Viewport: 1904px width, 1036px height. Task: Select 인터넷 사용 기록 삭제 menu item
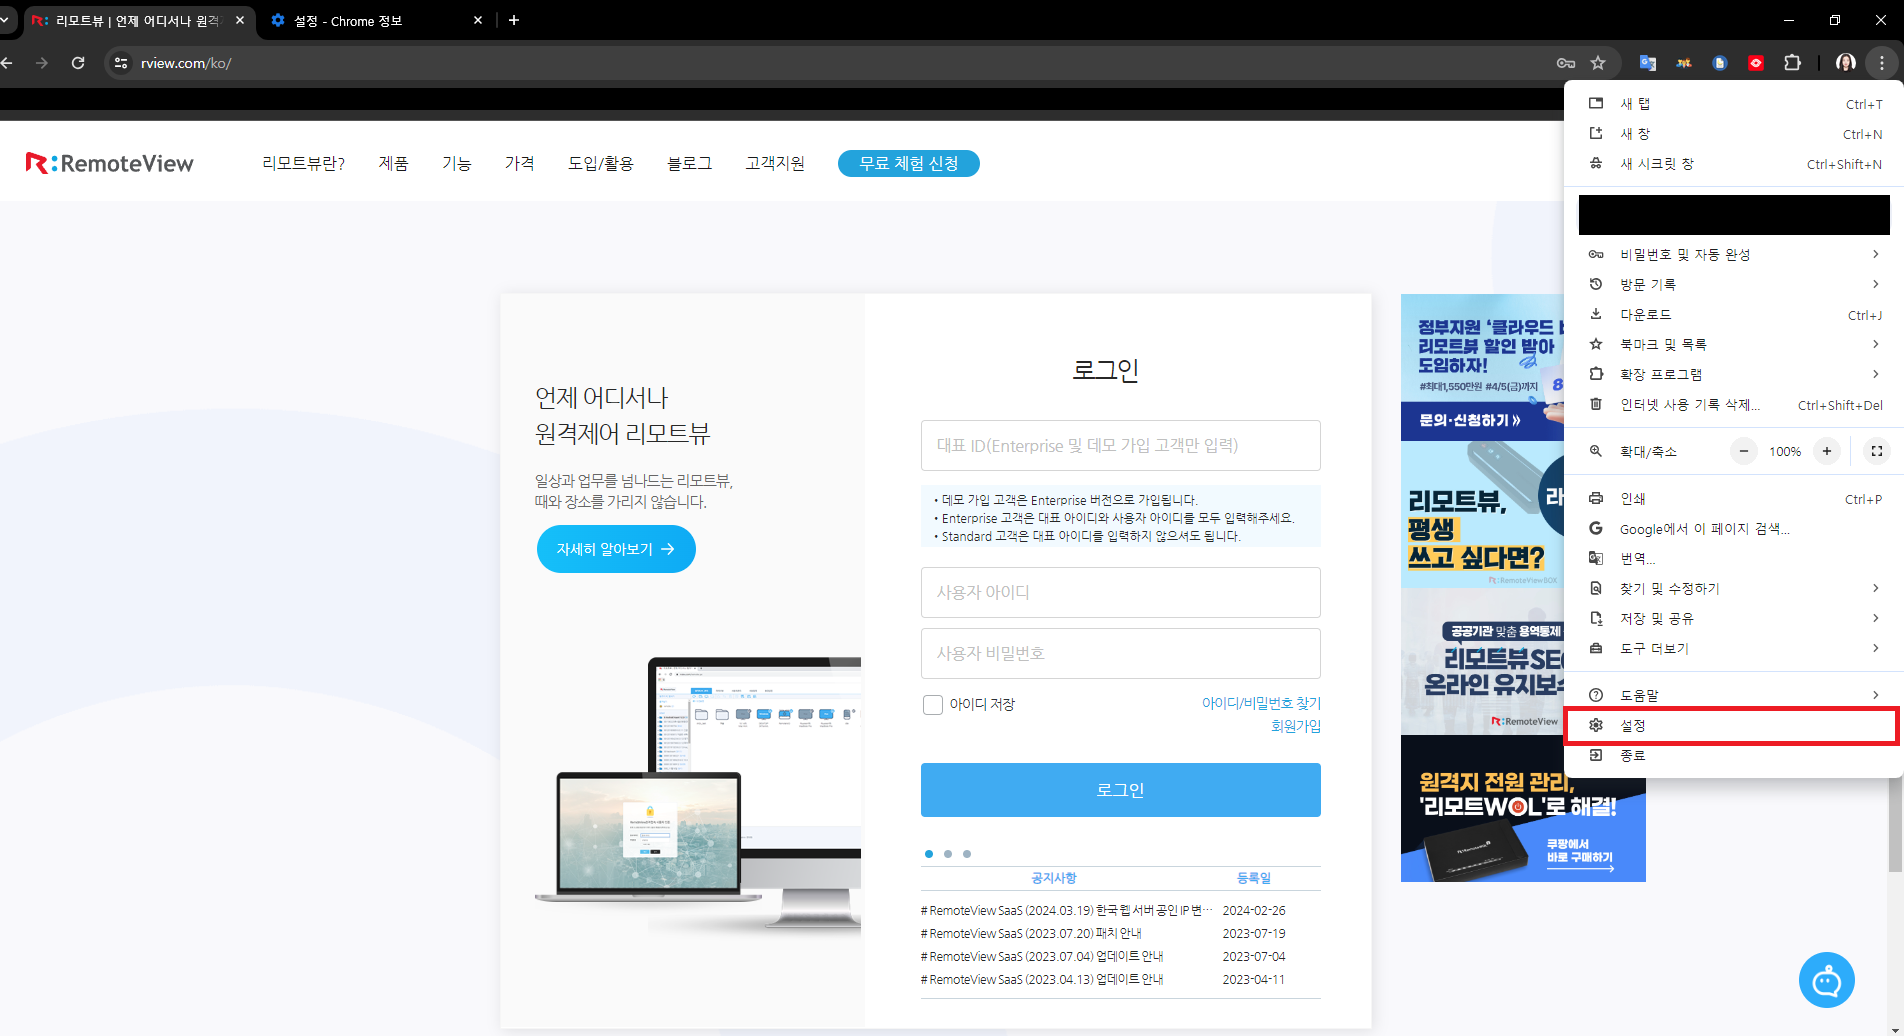(1734, 404)
